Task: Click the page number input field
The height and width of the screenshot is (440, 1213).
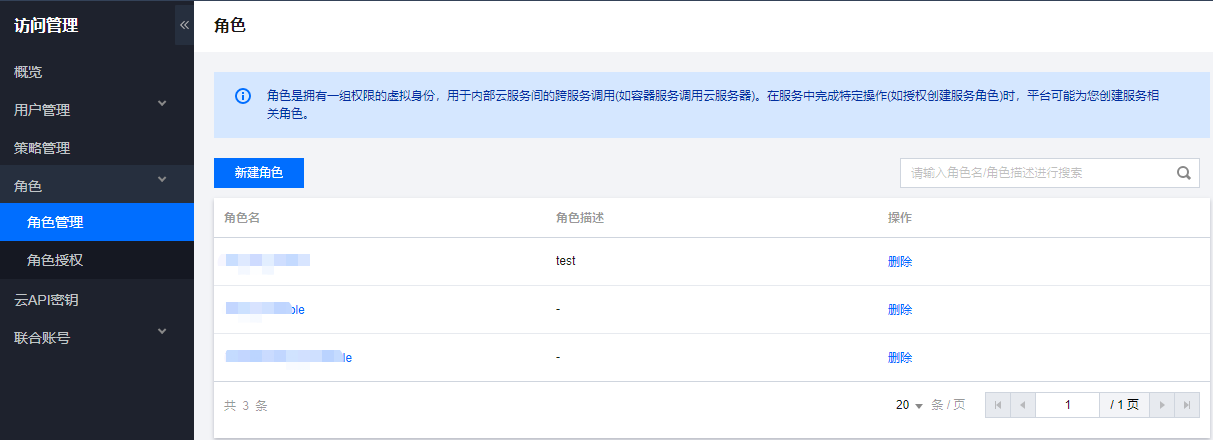Action: click(1067, 405)
